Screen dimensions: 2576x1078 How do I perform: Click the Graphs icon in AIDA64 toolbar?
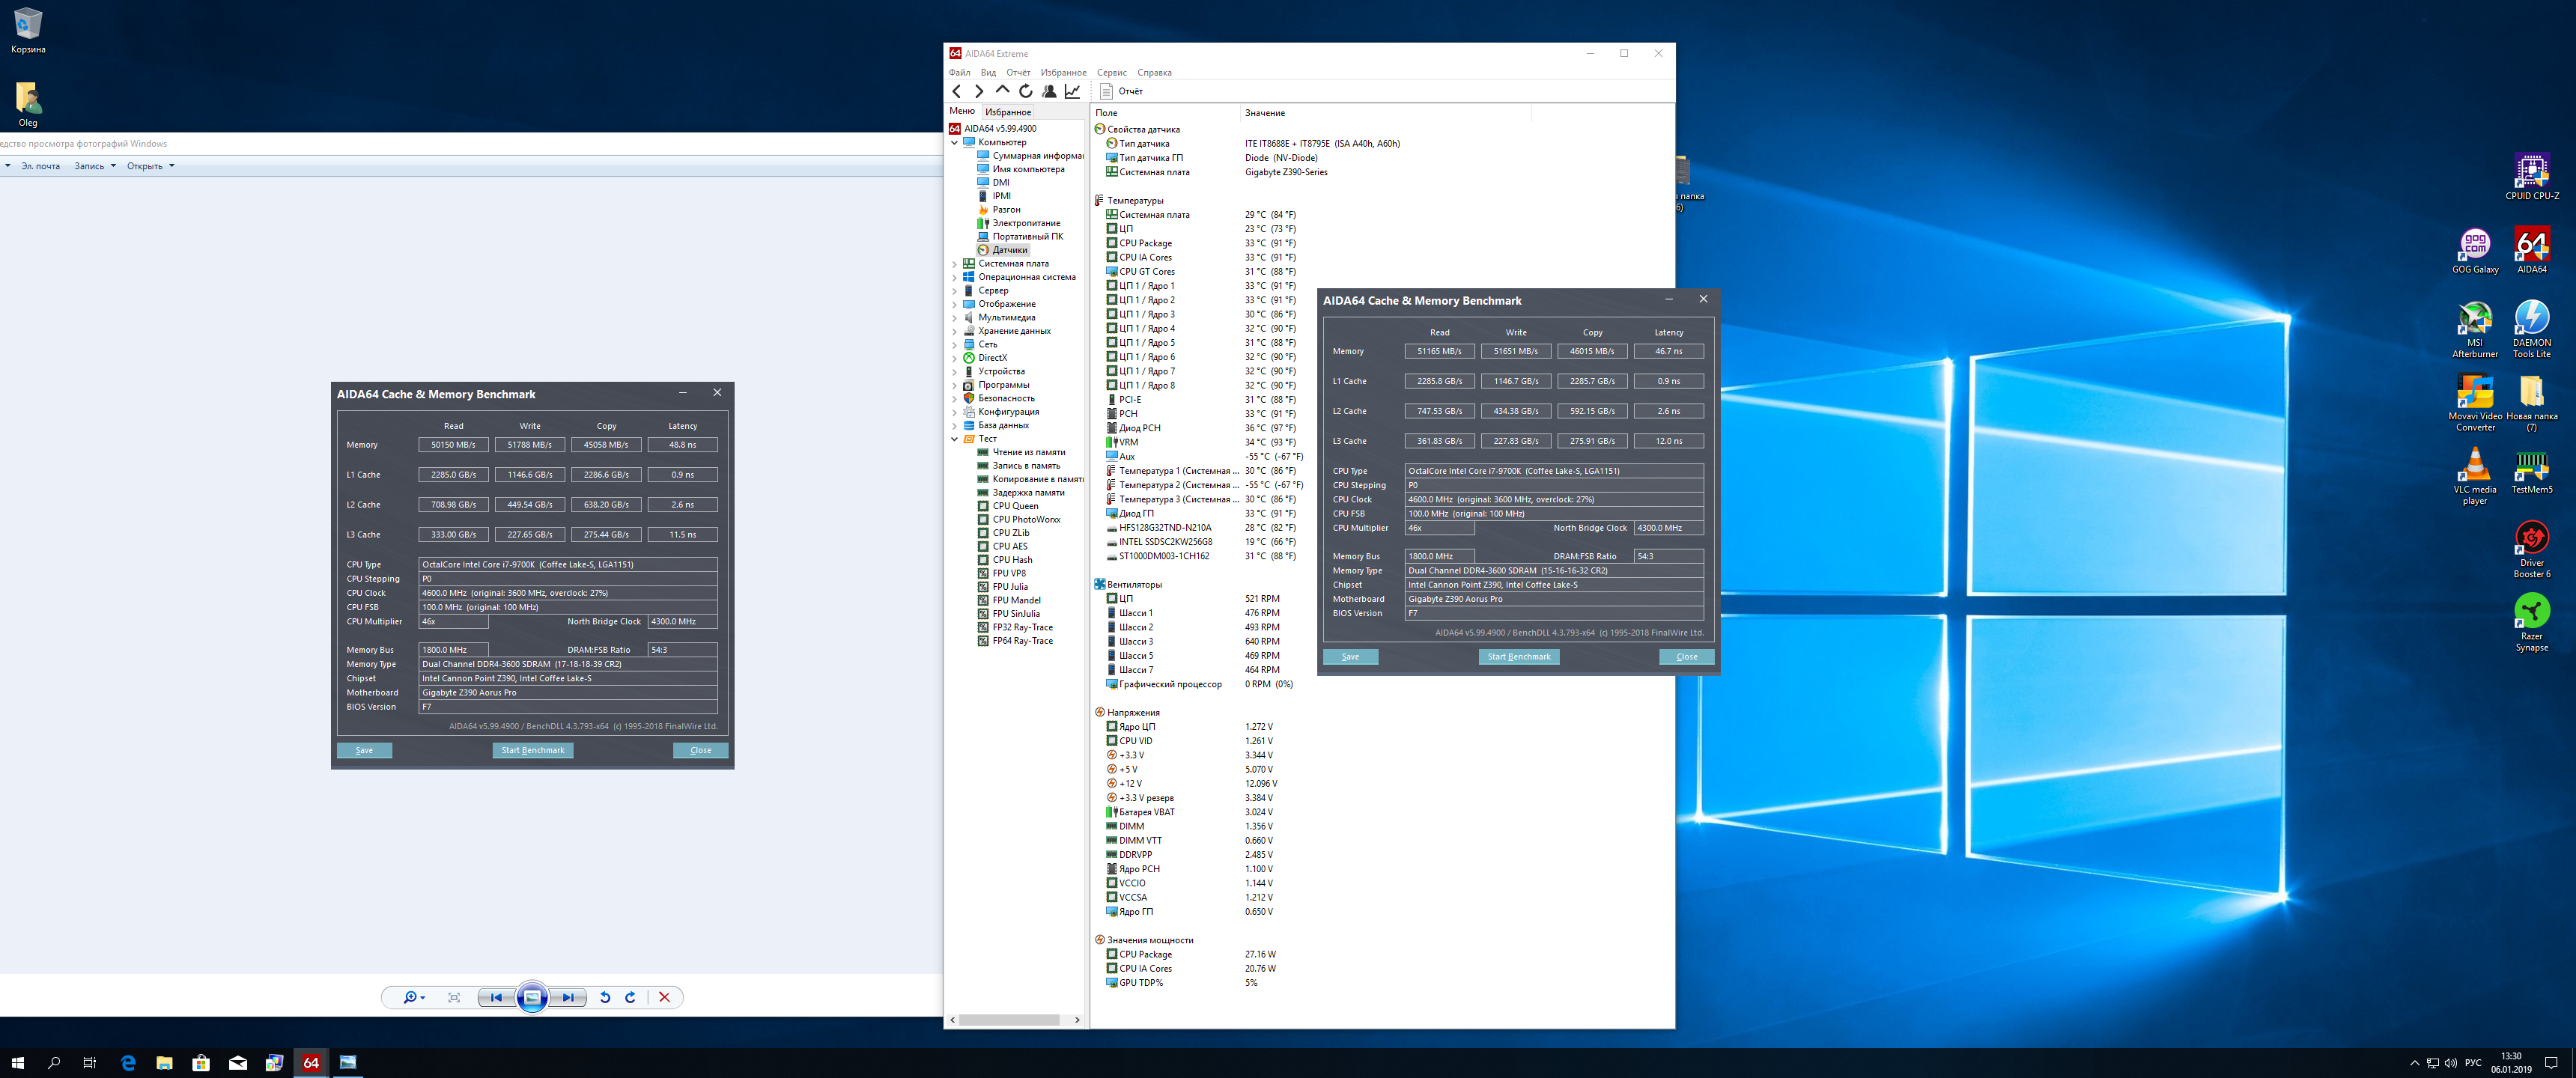(1072, 91)
